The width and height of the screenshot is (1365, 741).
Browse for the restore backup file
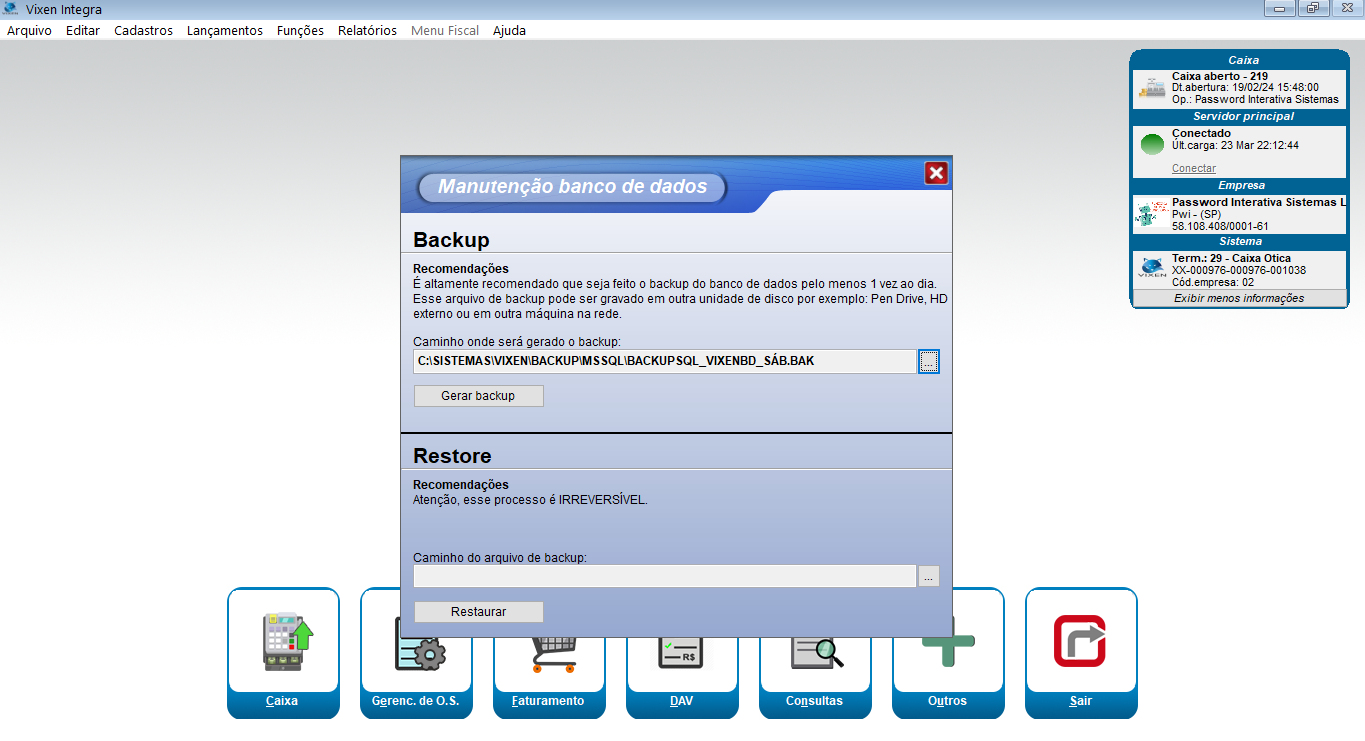[929, 576]
